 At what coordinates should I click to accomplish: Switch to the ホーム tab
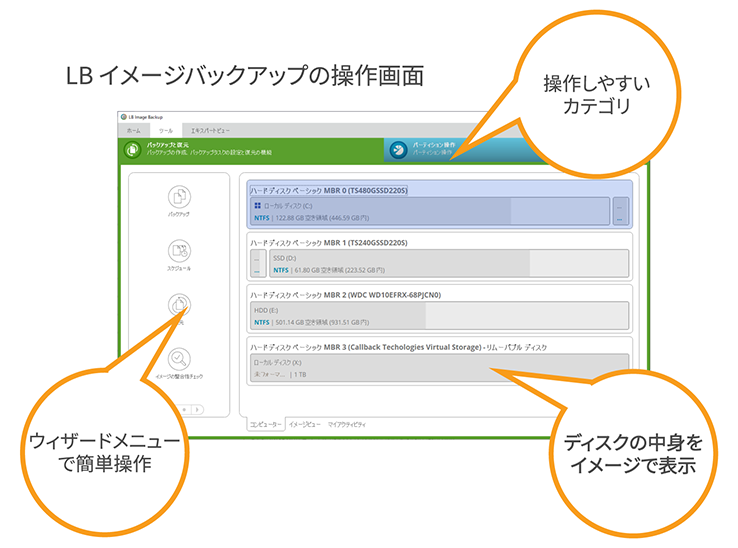coord(134,130)
